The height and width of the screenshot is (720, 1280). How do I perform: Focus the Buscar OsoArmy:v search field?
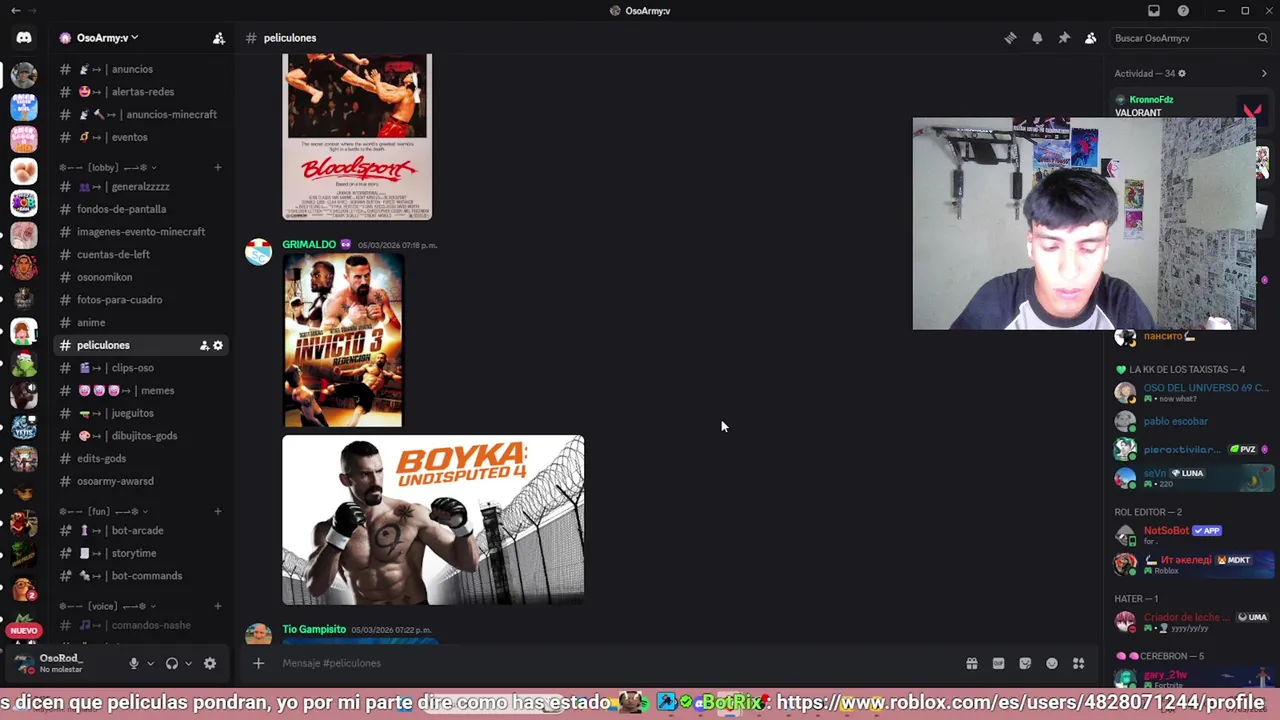click(x=1190, y=38)
